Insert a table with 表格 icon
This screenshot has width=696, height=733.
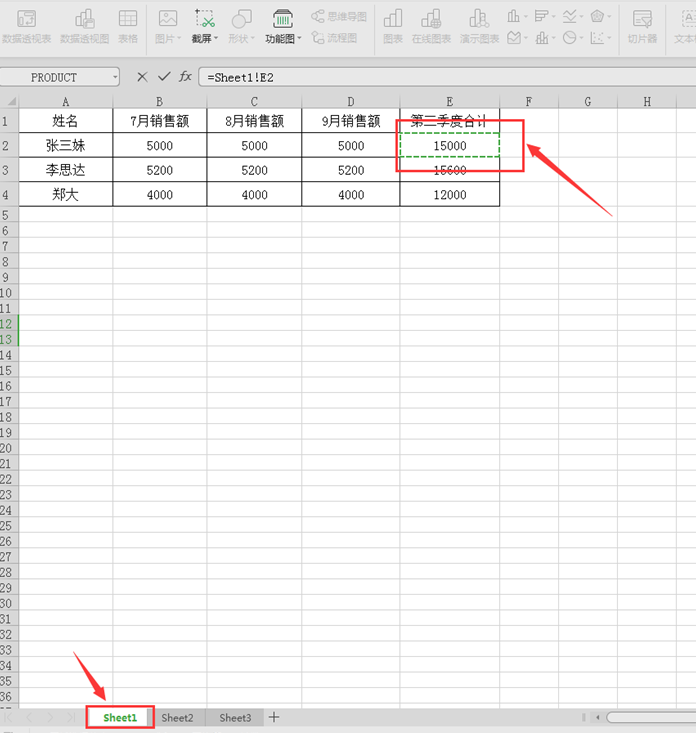point(128,26)
